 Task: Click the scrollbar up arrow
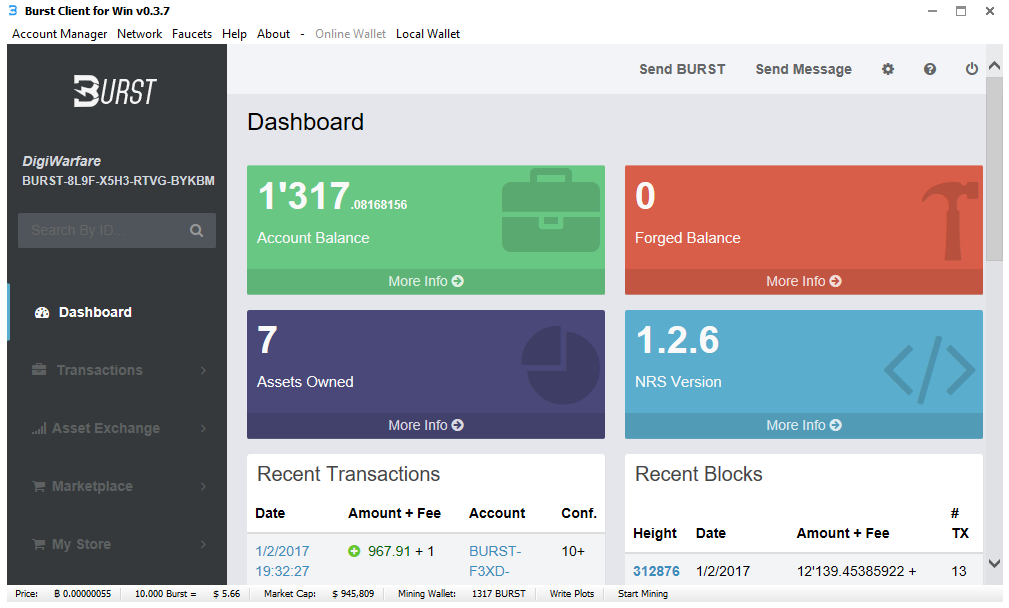coord(994,66)
